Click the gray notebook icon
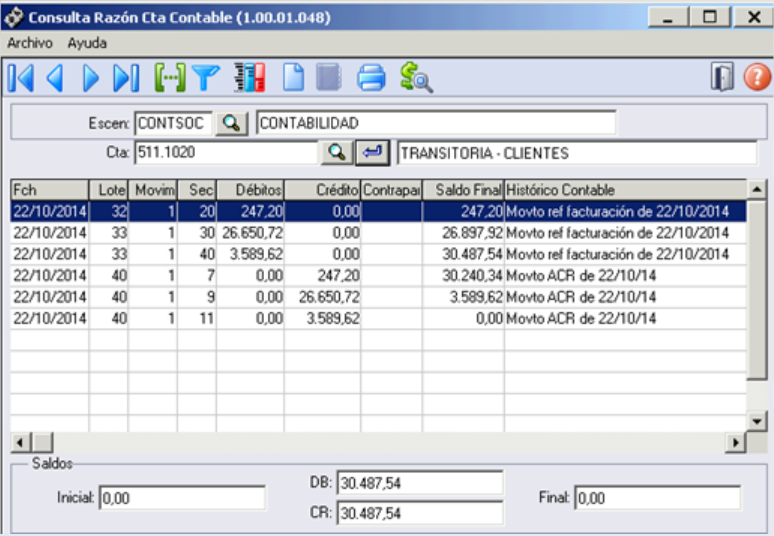 click(x=329, y=77)
